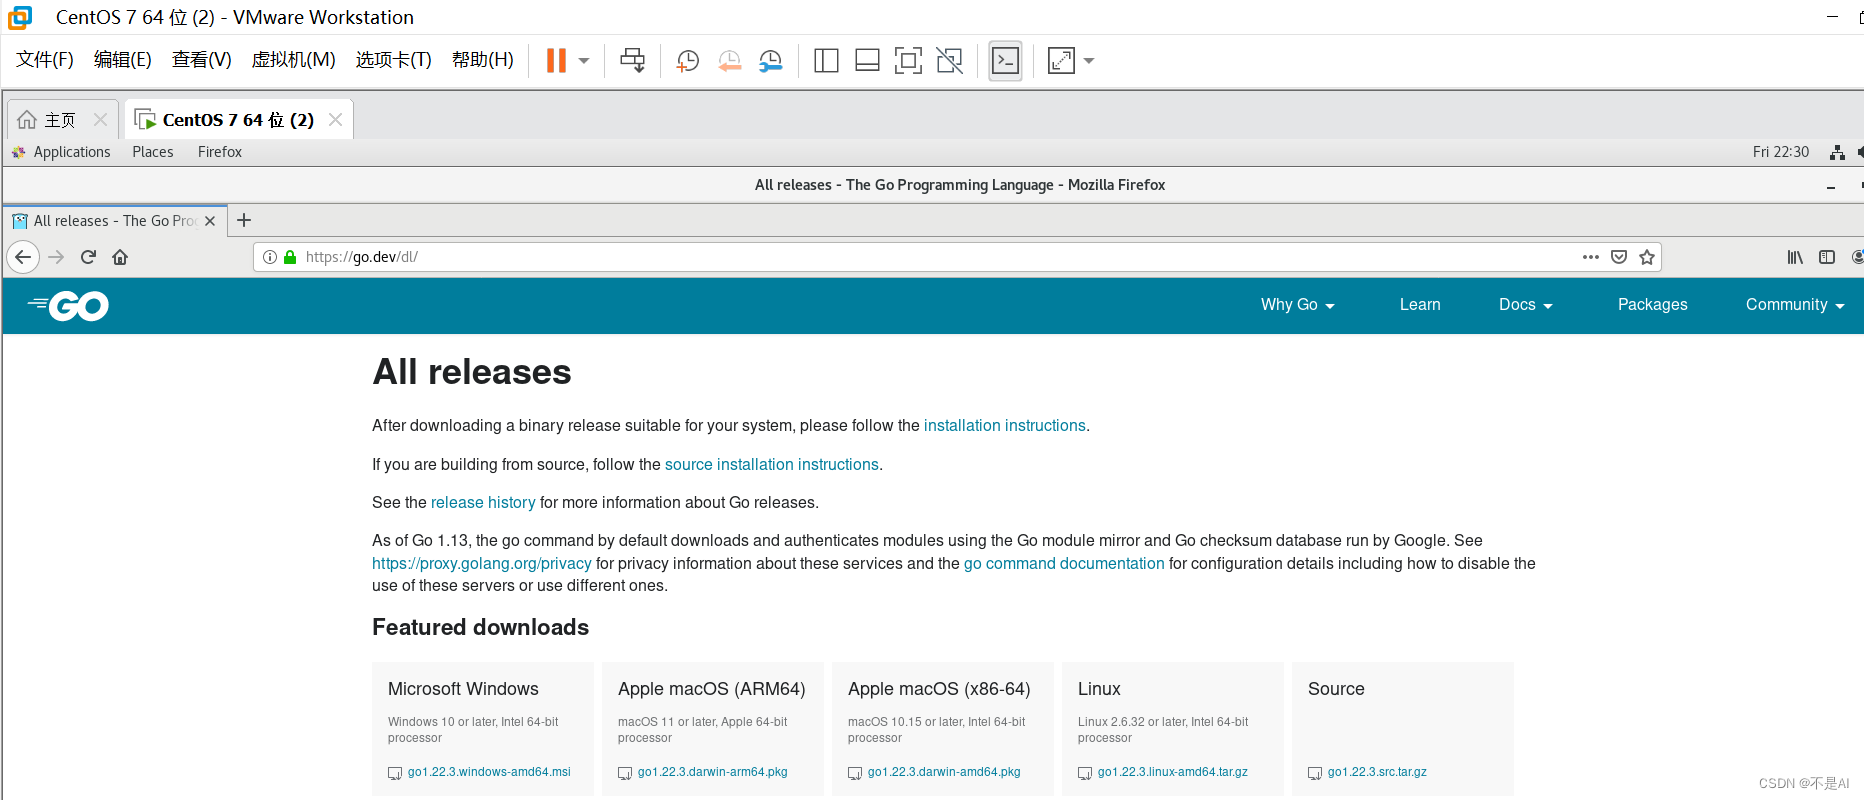Show site information icon
1864x800 pixels.
coord(270,257)
